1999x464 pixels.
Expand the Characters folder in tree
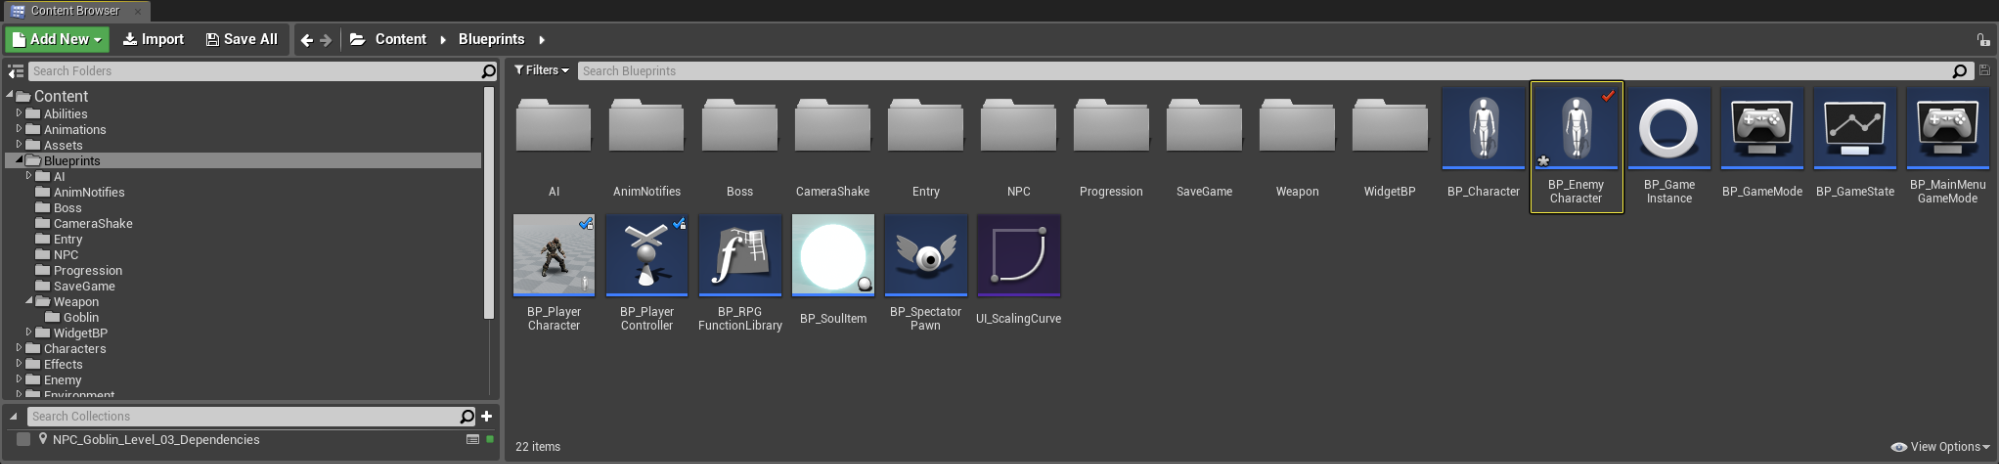(19, 348)
